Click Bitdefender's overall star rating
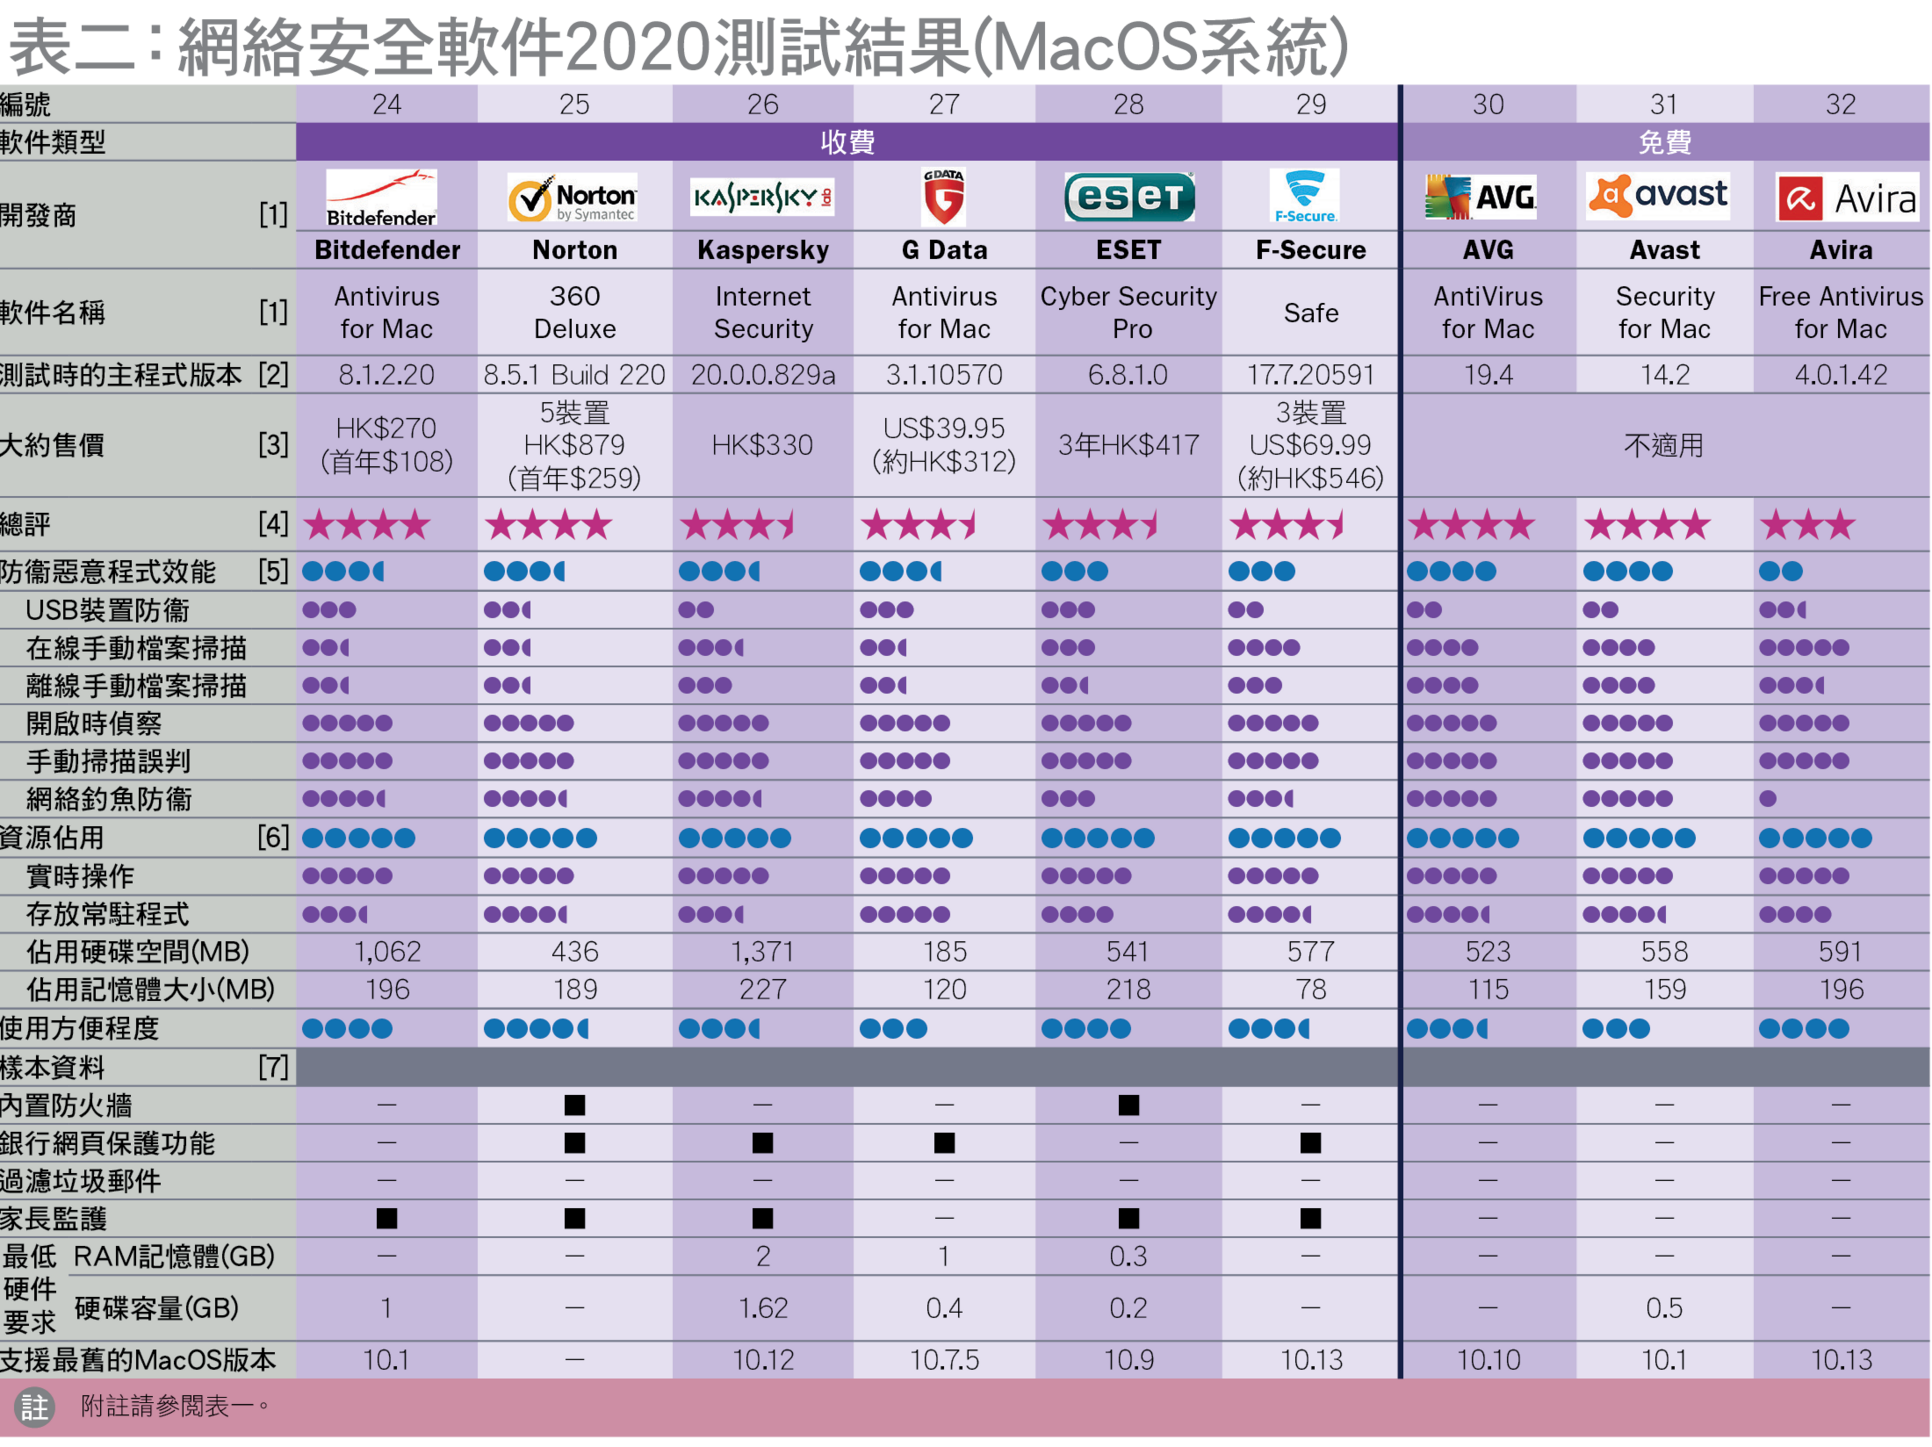Viewport: 1932px width, 1447px height. tap(367, 524)
